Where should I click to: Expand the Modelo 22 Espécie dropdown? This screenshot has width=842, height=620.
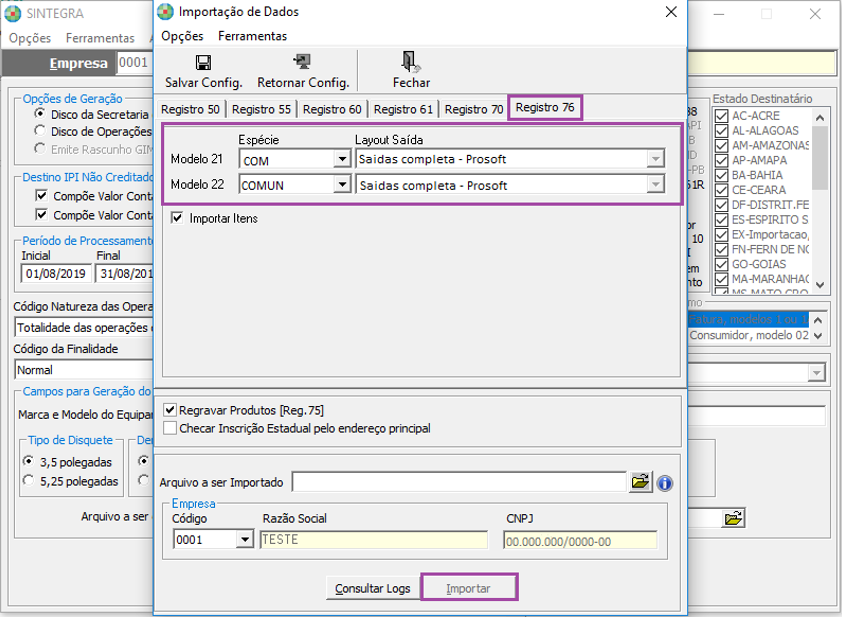[x=341, y=185]
